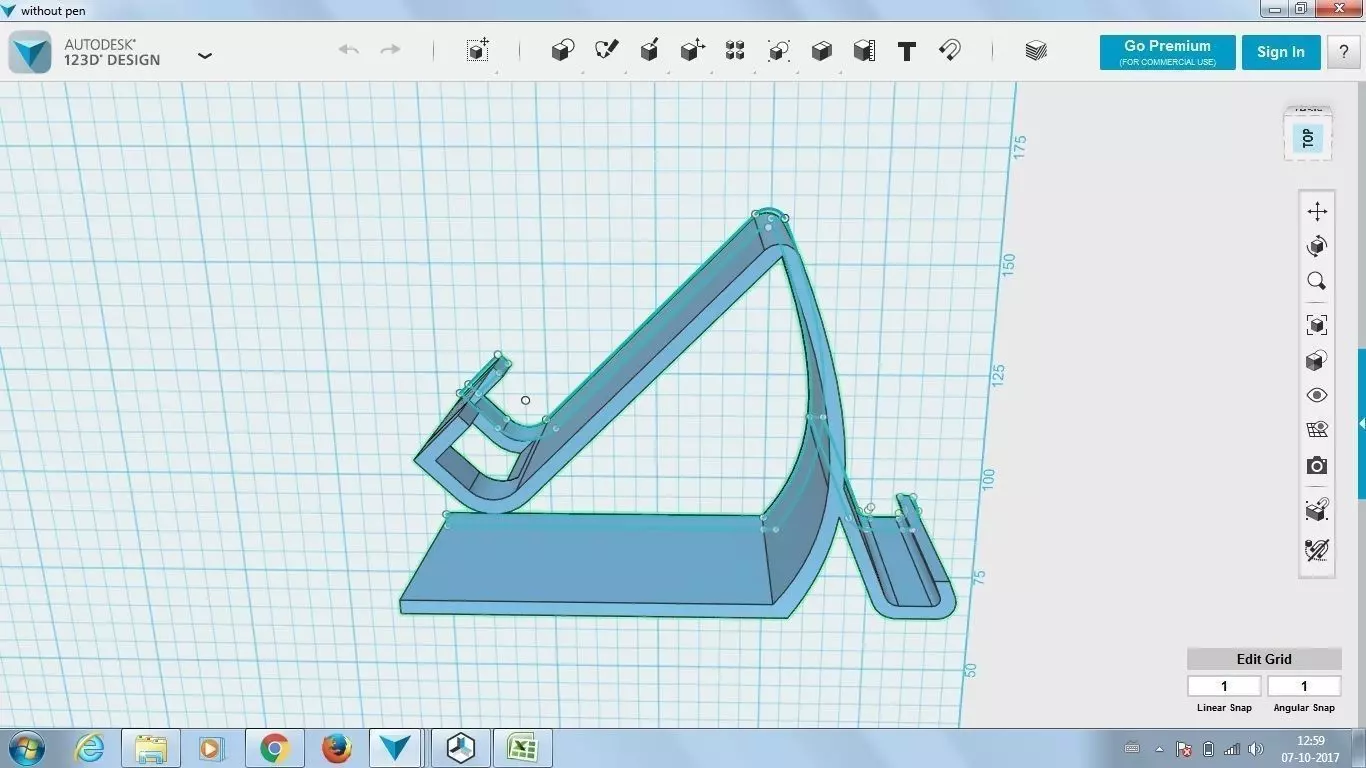Screen dimensions: 1366x768
Task: Select the Zoom magnifier tool
Action: point(1317,281)
